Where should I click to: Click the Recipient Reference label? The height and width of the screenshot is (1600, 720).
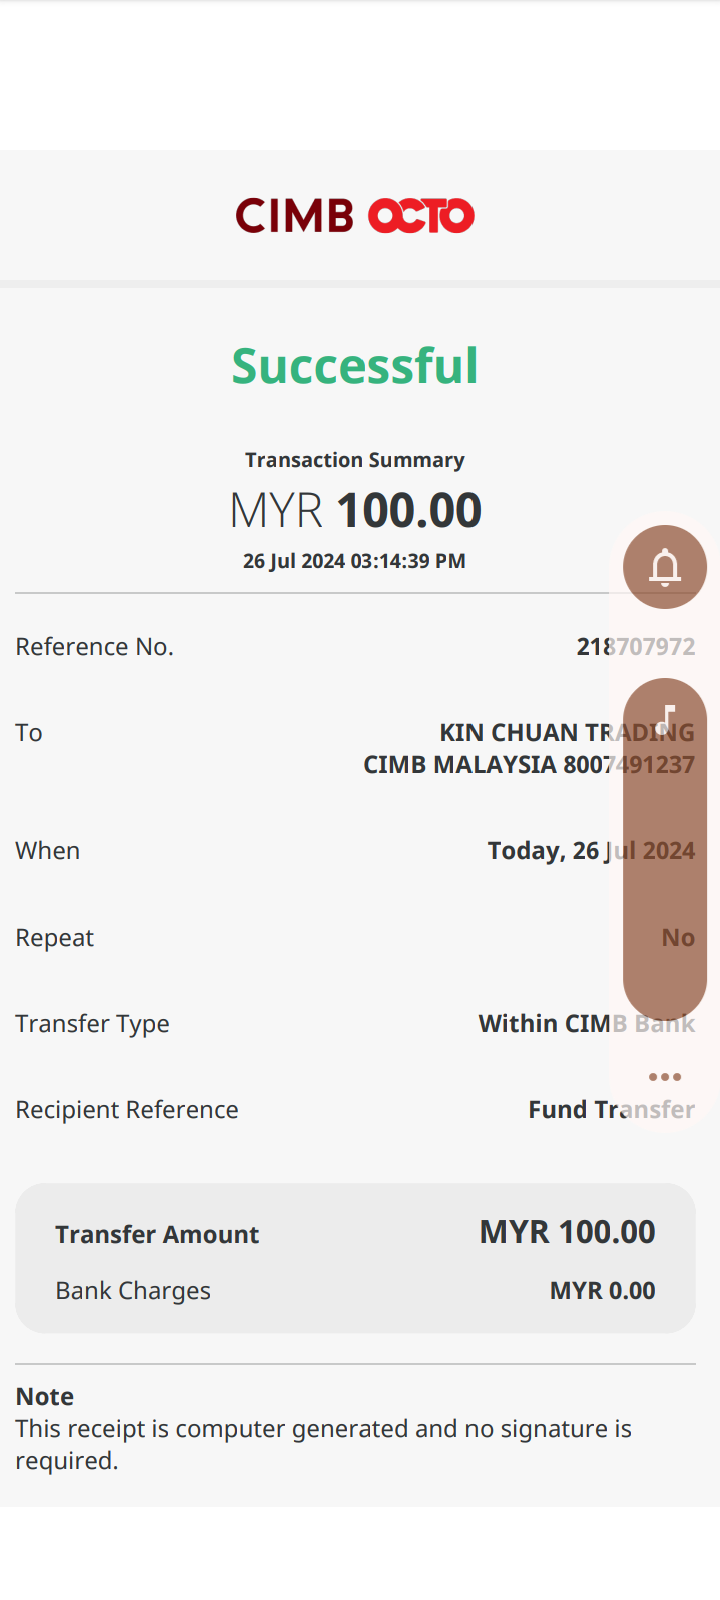click(x=127, y=1110)
